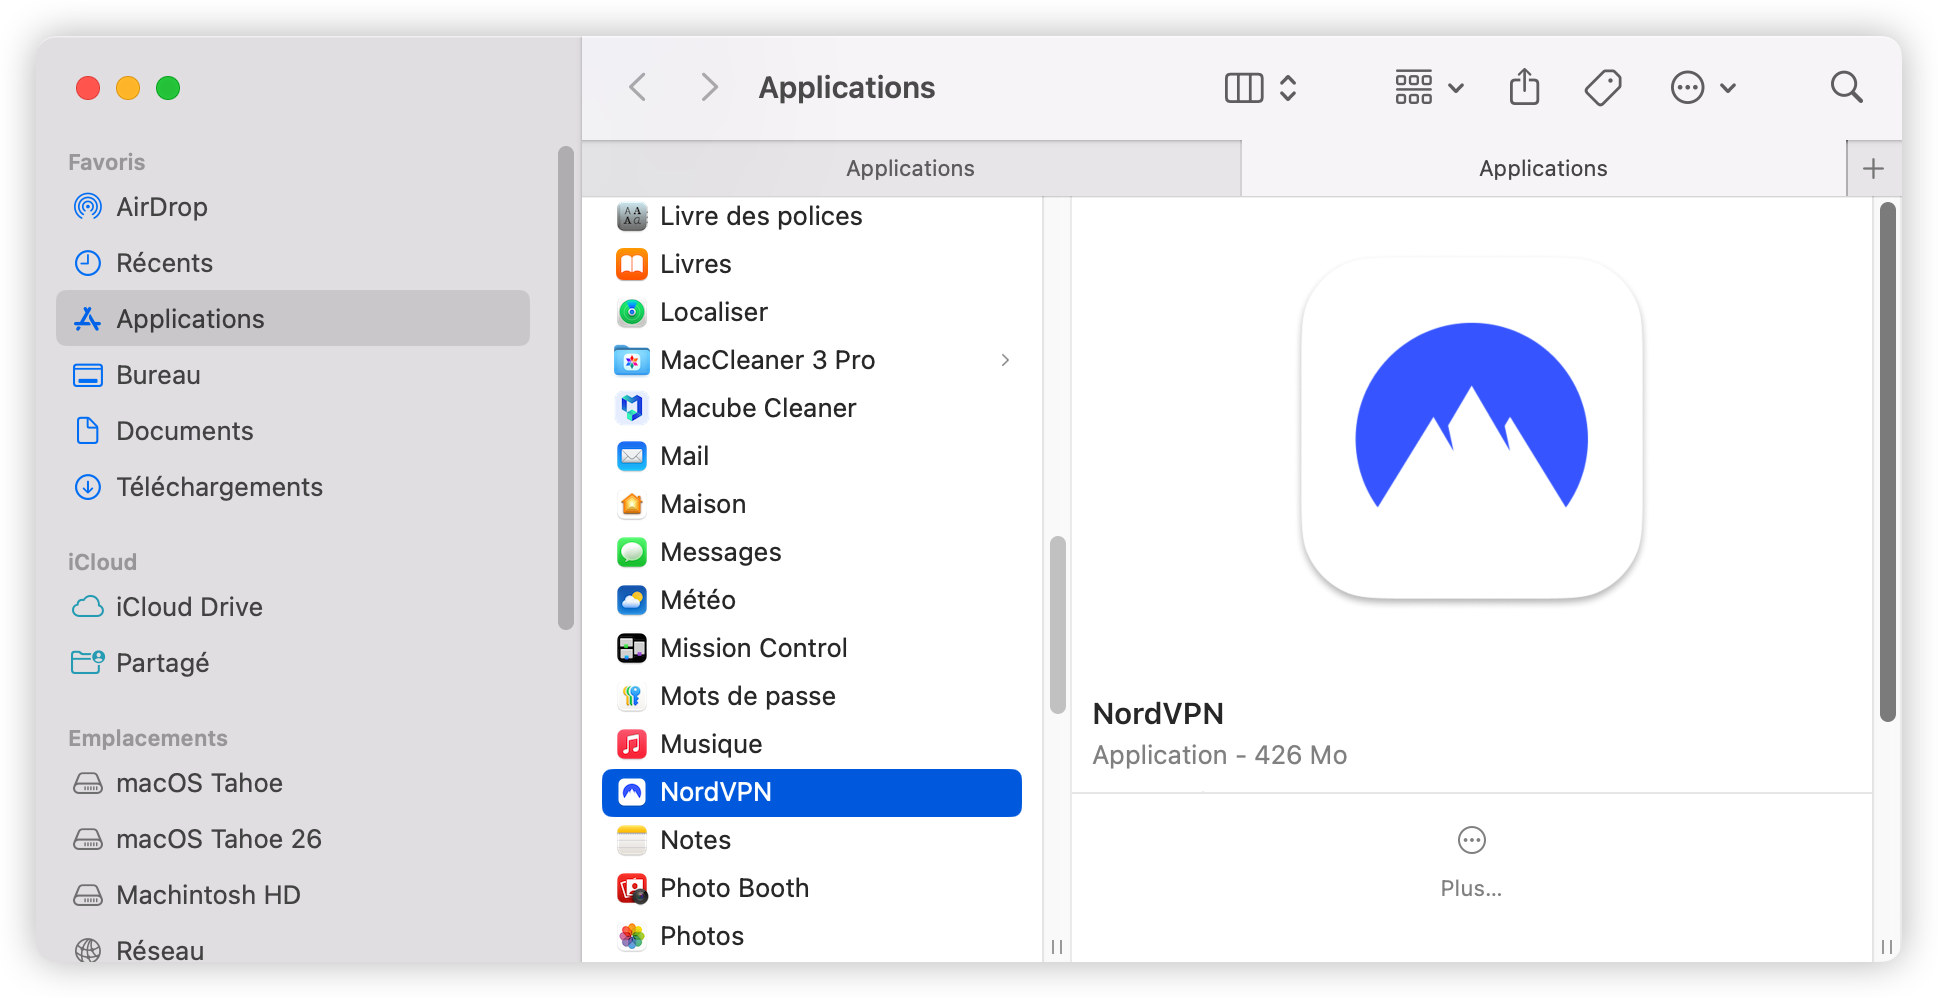Click the Plus... more actions button
Viewport: 1938px width, 998px height.
[1471, 861]
